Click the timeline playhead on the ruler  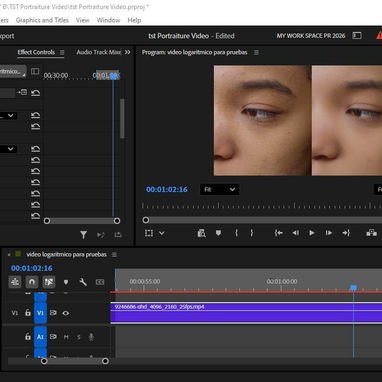tap(353, 288)
